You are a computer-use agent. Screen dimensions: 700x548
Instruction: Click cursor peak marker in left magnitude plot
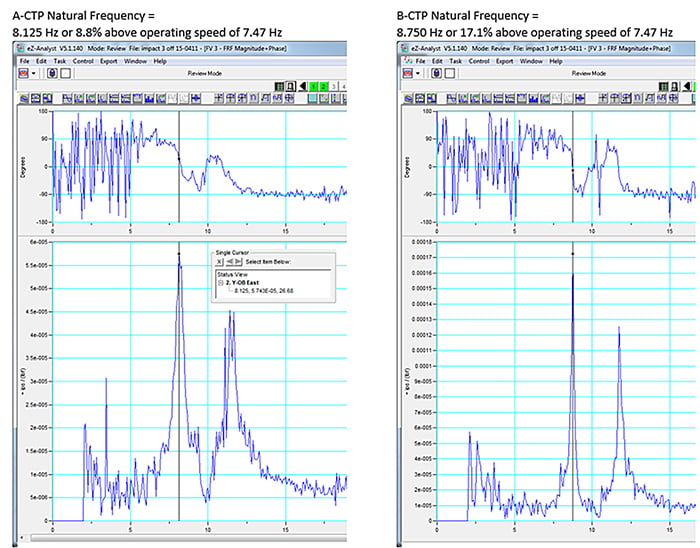pyautogui.click(x=179, y=253)
